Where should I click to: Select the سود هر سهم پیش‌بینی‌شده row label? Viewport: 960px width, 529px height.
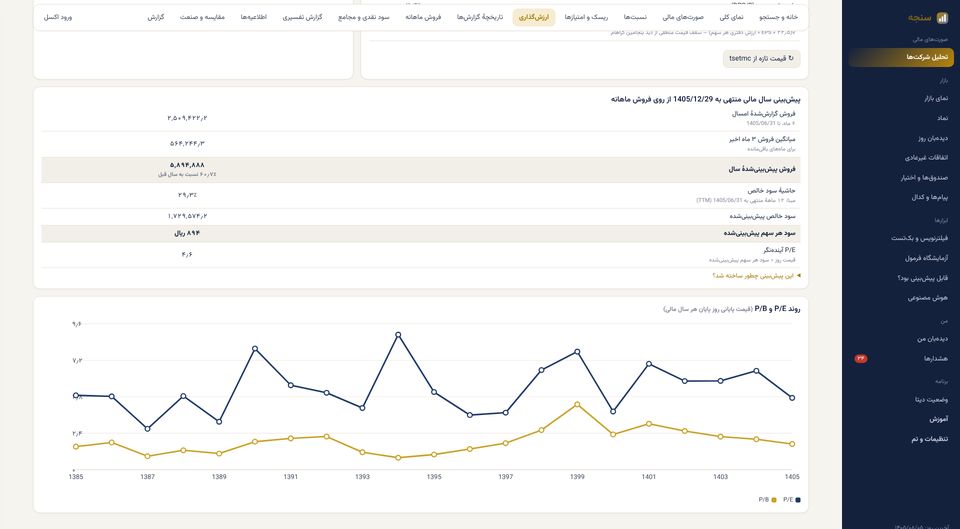(x=759, y=233)
